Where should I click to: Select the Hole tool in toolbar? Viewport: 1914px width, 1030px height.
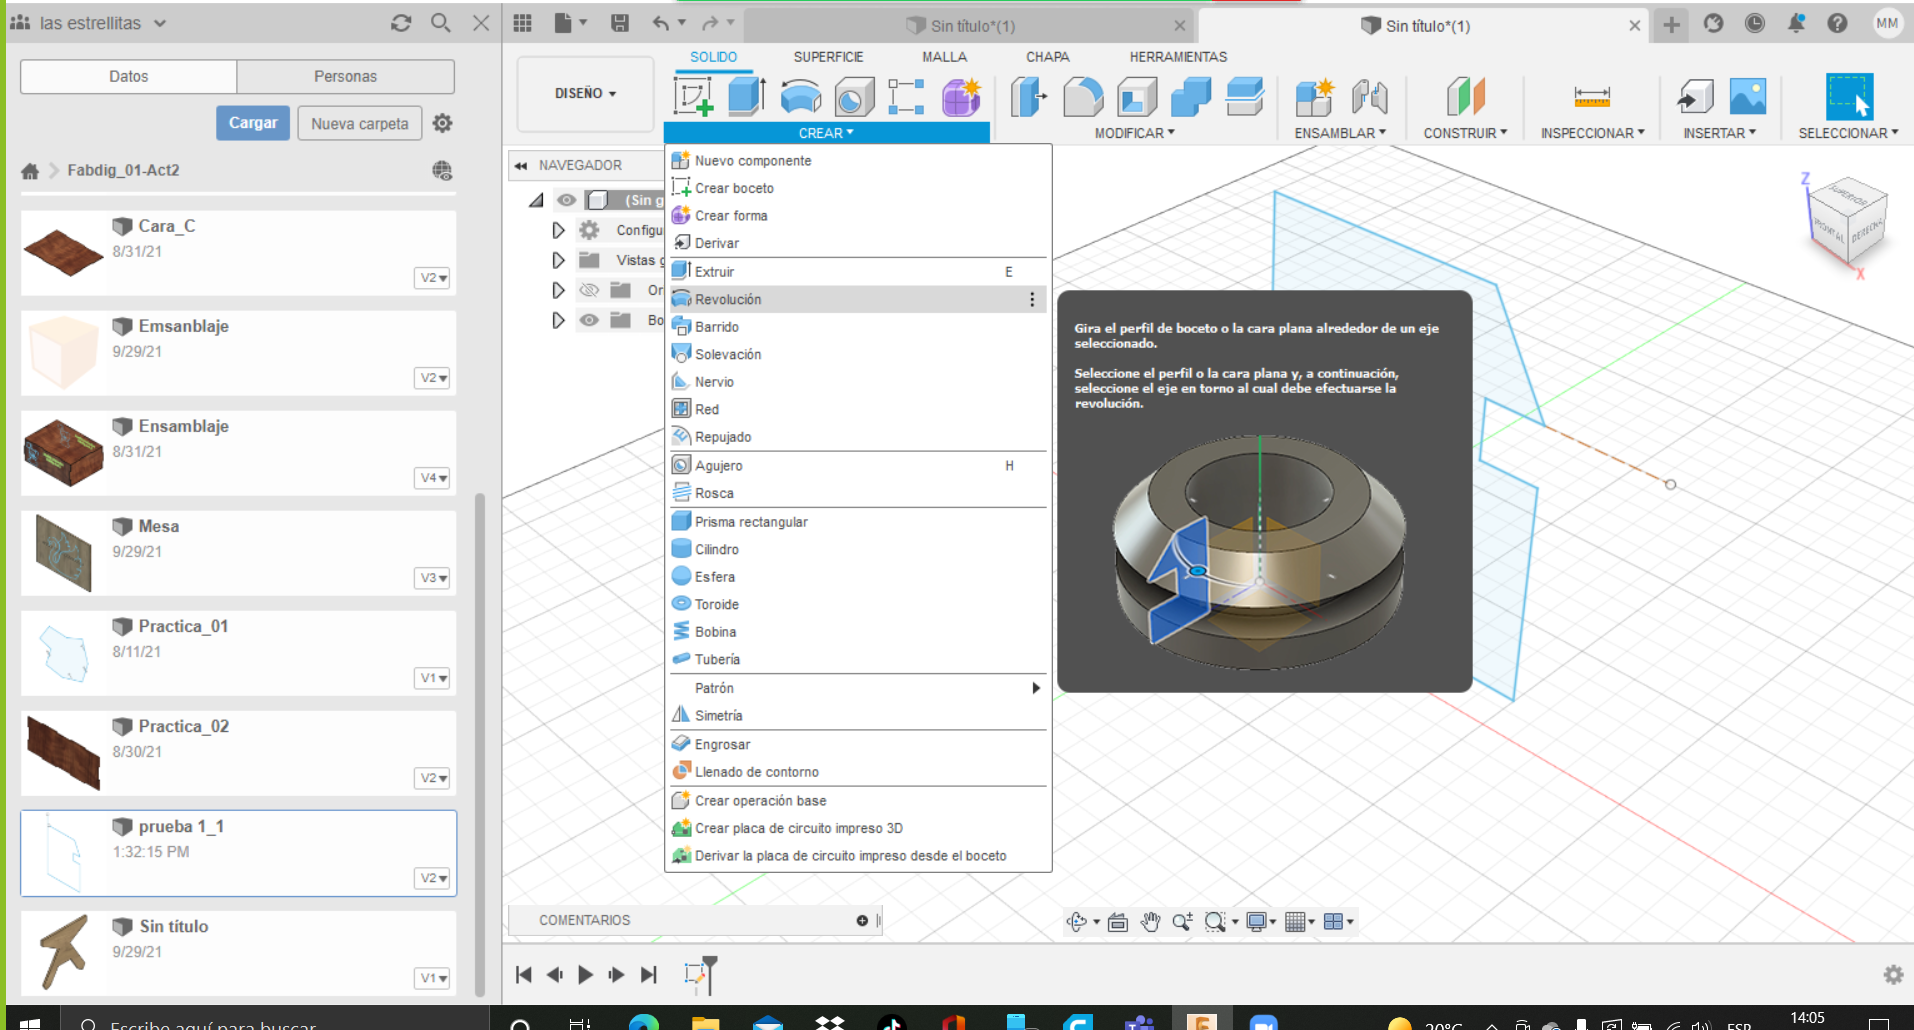(854, 97)
